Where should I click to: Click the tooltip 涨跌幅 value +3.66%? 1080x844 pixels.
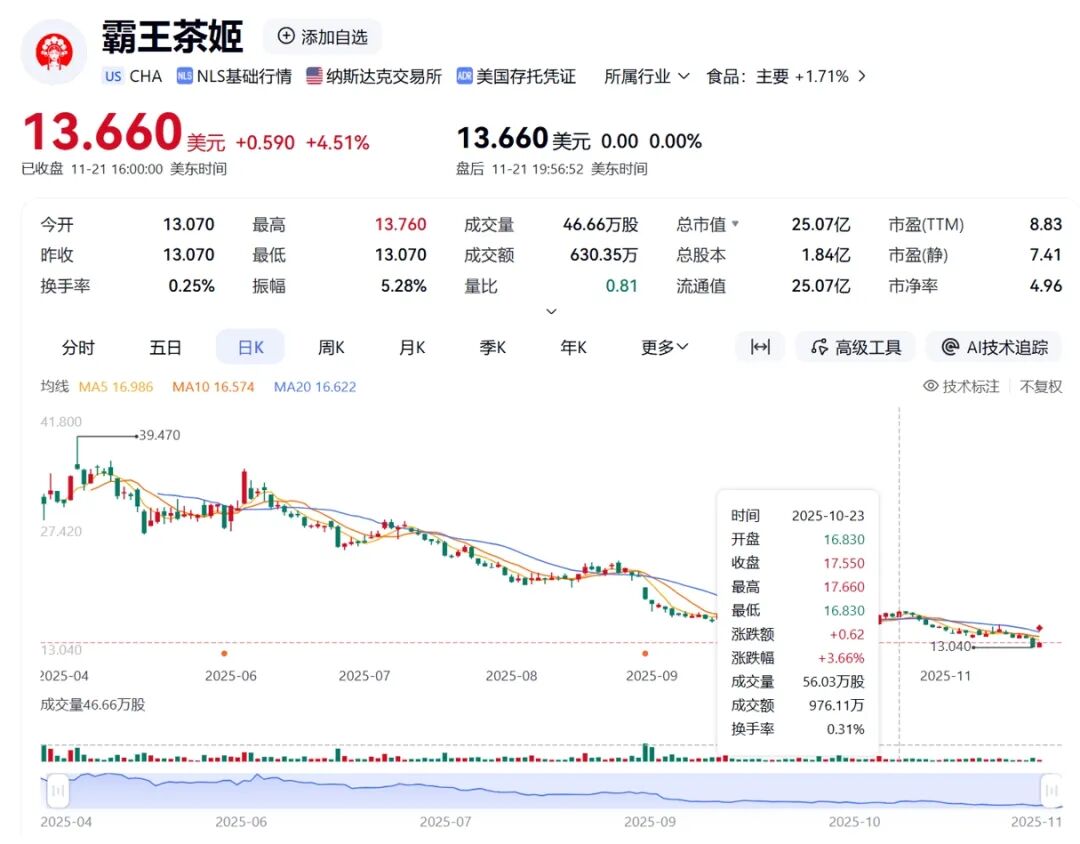coord(841,658)
